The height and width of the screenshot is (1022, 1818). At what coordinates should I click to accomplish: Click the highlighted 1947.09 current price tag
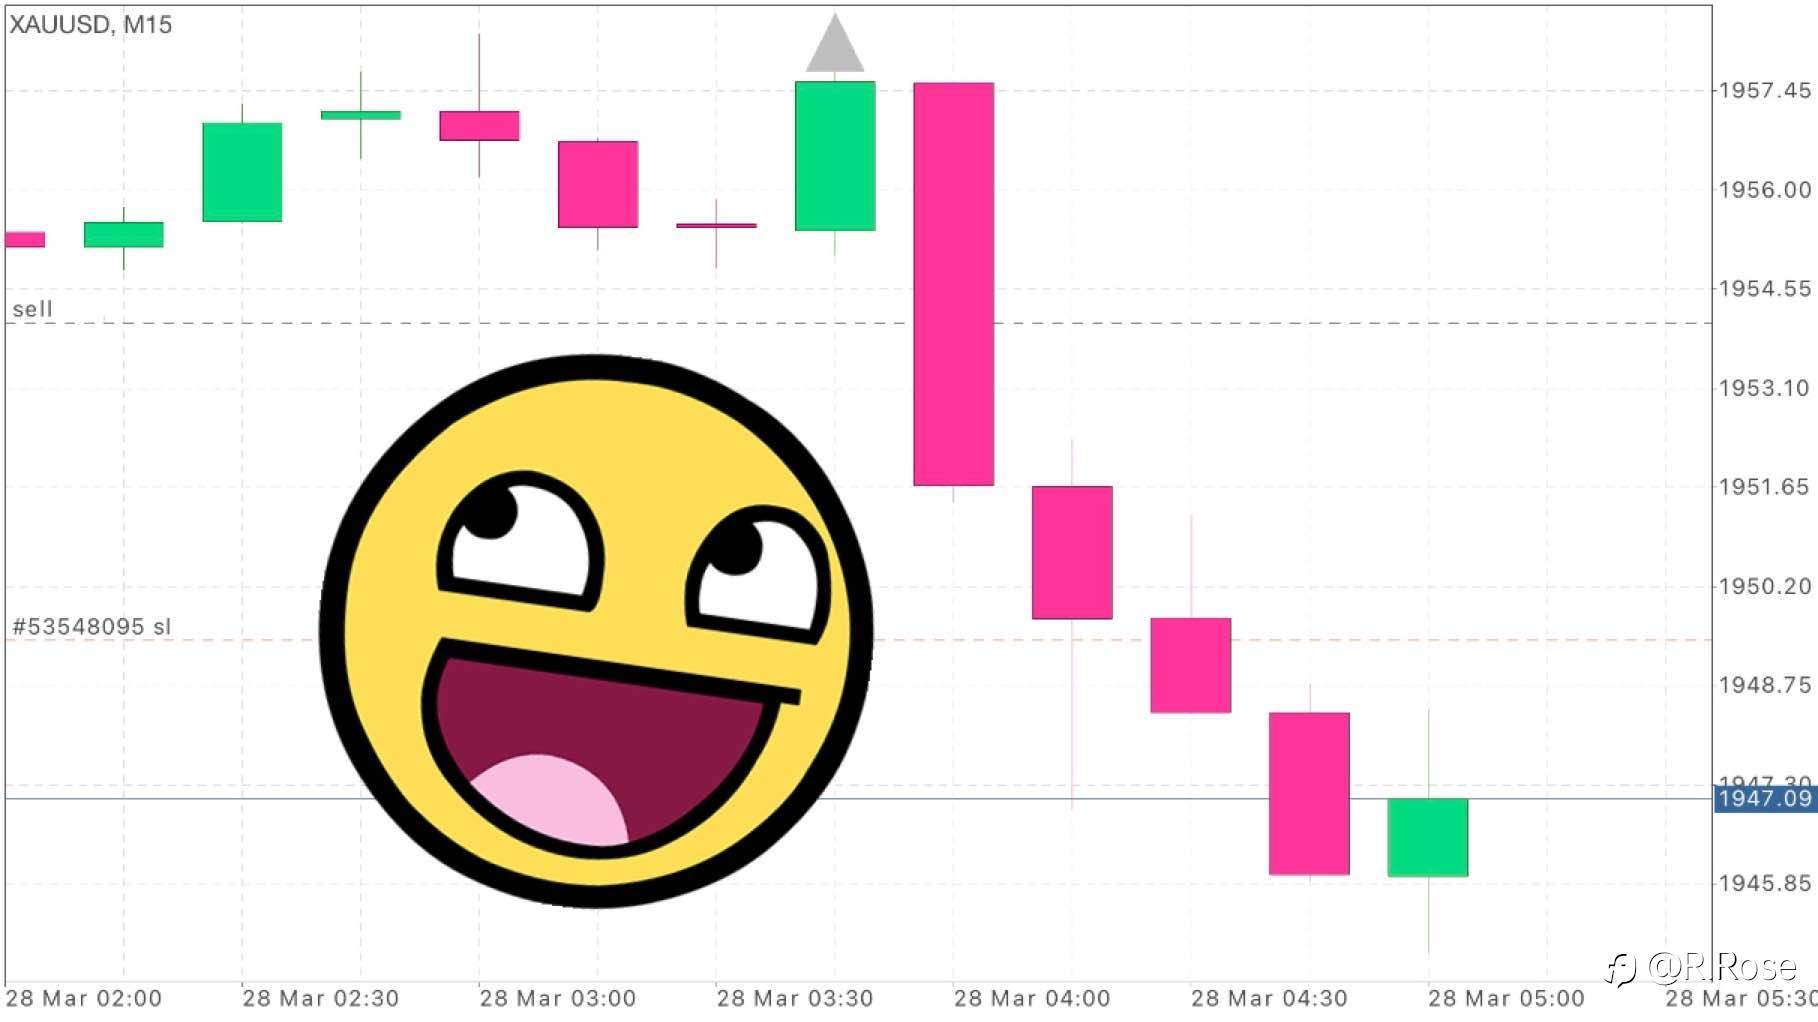(x=1765, y=798)
